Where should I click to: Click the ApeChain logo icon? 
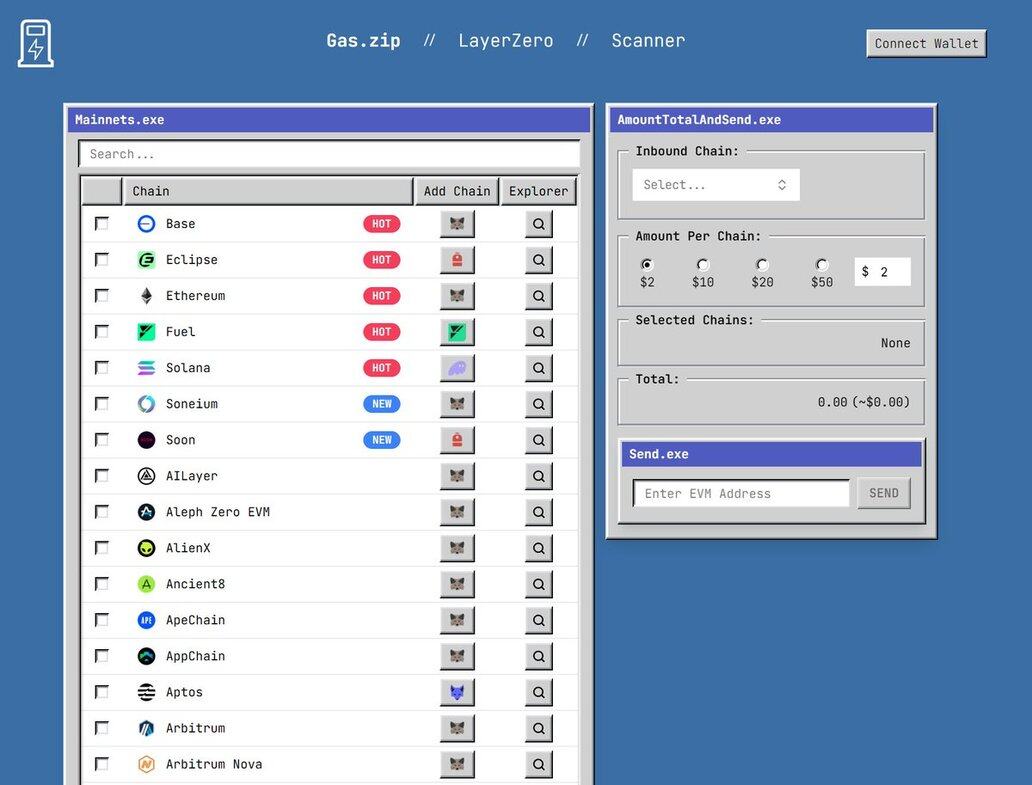(146, 620)
